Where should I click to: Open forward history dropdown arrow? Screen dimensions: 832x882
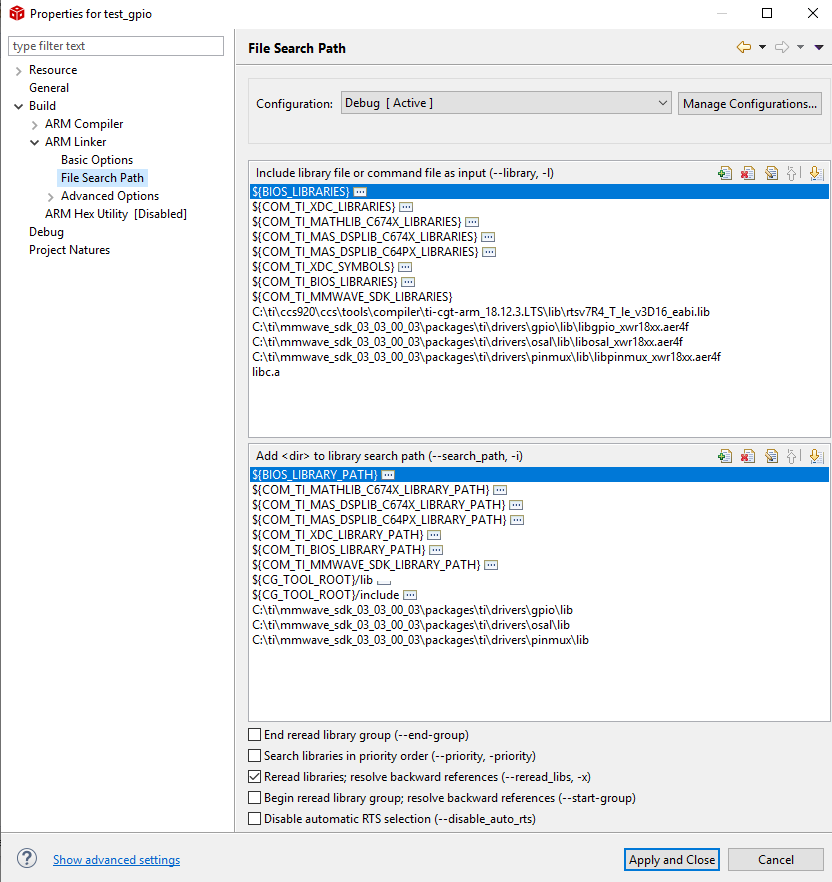coord(800,47)
